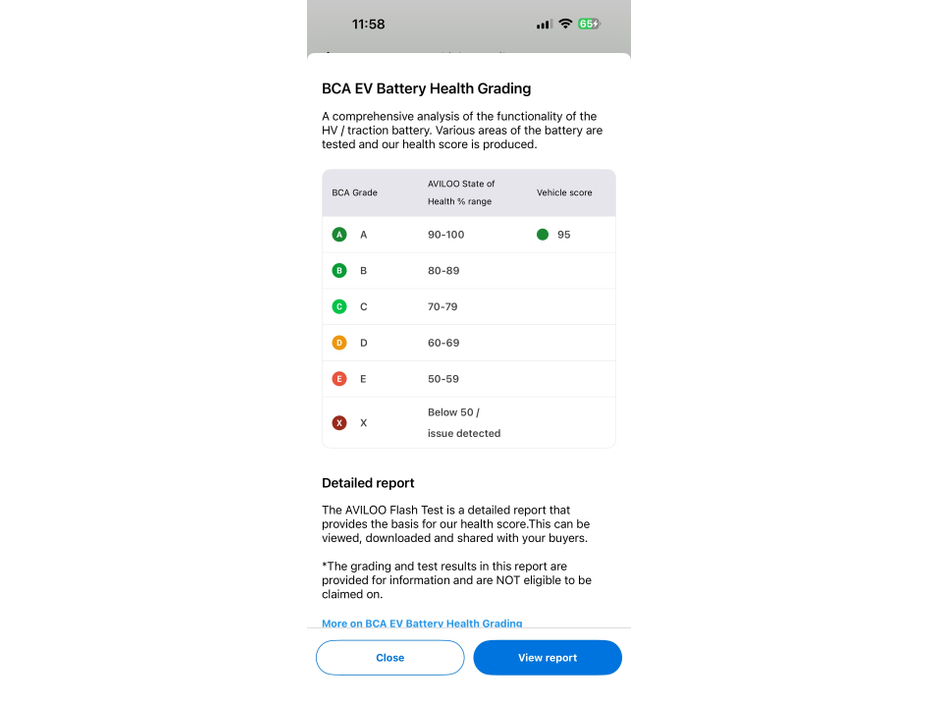This screenshot has width=938, height=704.
Task: Click the Vehicle score column header
Action: pos(564,193)
